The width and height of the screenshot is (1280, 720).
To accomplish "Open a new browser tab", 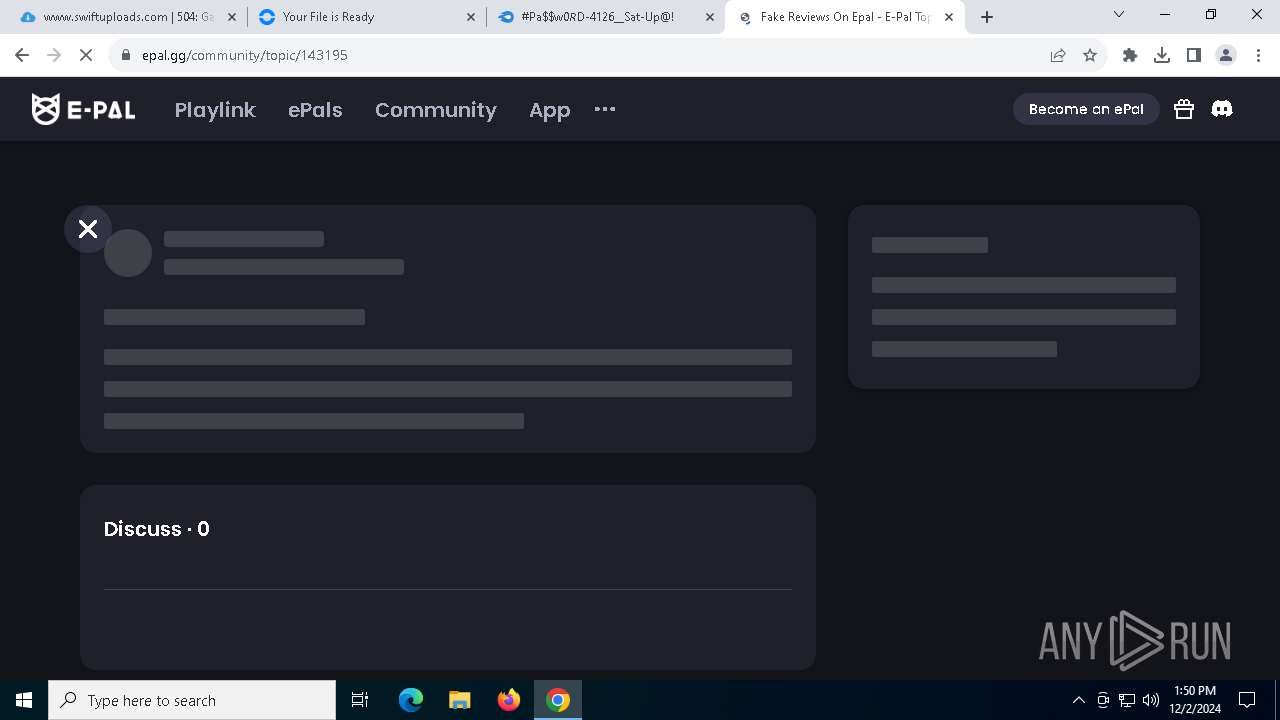I will click(x=987, y=17).
